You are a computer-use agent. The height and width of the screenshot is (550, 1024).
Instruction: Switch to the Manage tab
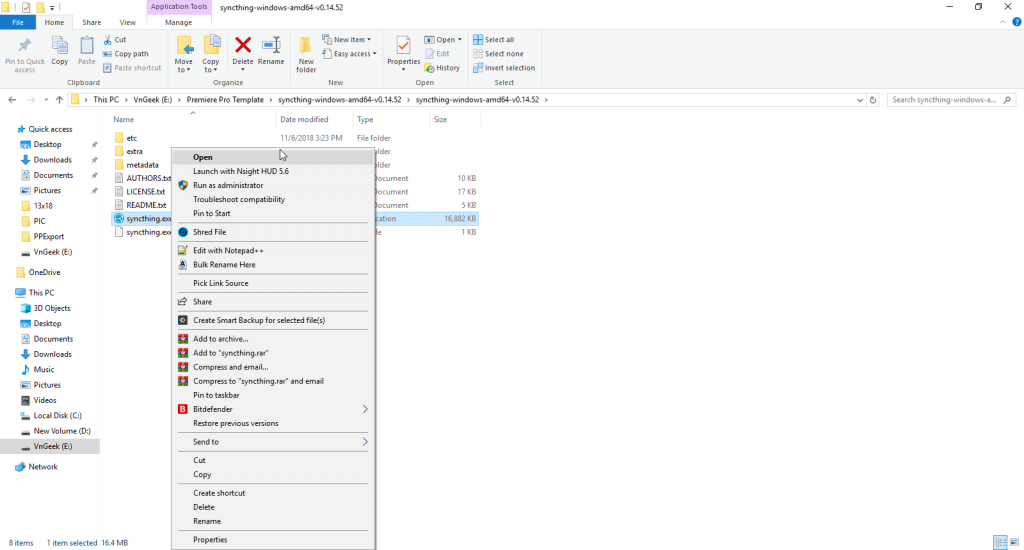[x=178, y=22]
